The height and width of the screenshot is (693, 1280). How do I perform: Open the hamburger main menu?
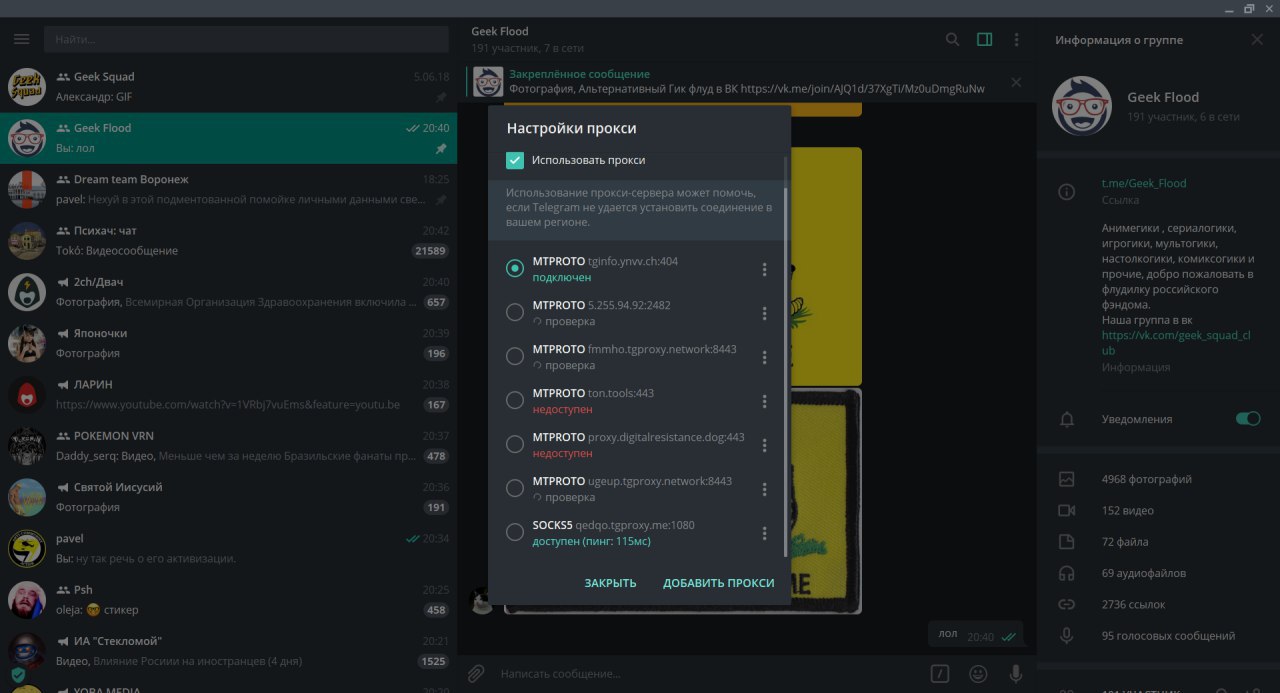[22, 39]
